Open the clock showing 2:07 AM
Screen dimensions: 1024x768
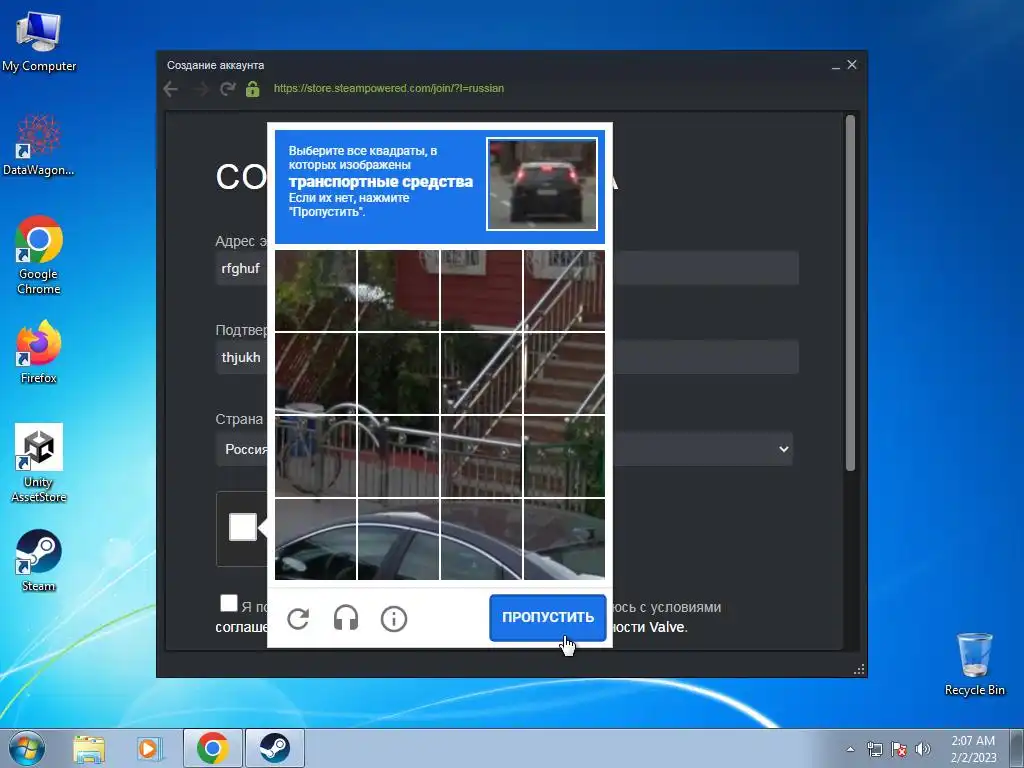[x=973, y=749]
